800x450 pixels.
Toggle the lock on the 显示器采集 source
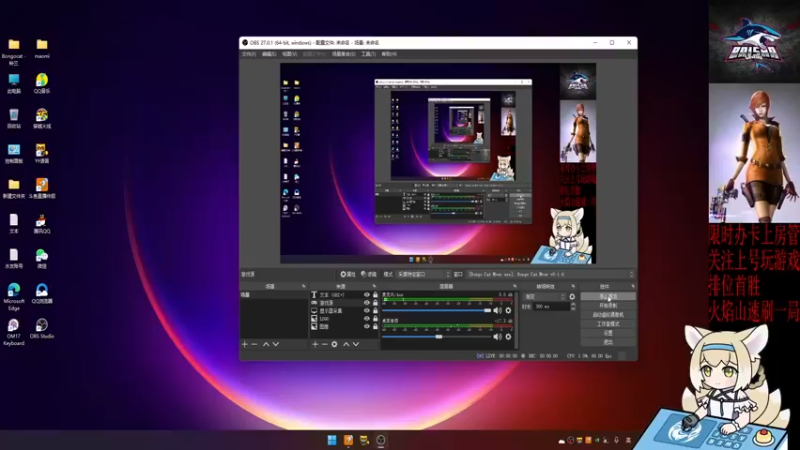point(376,311)
